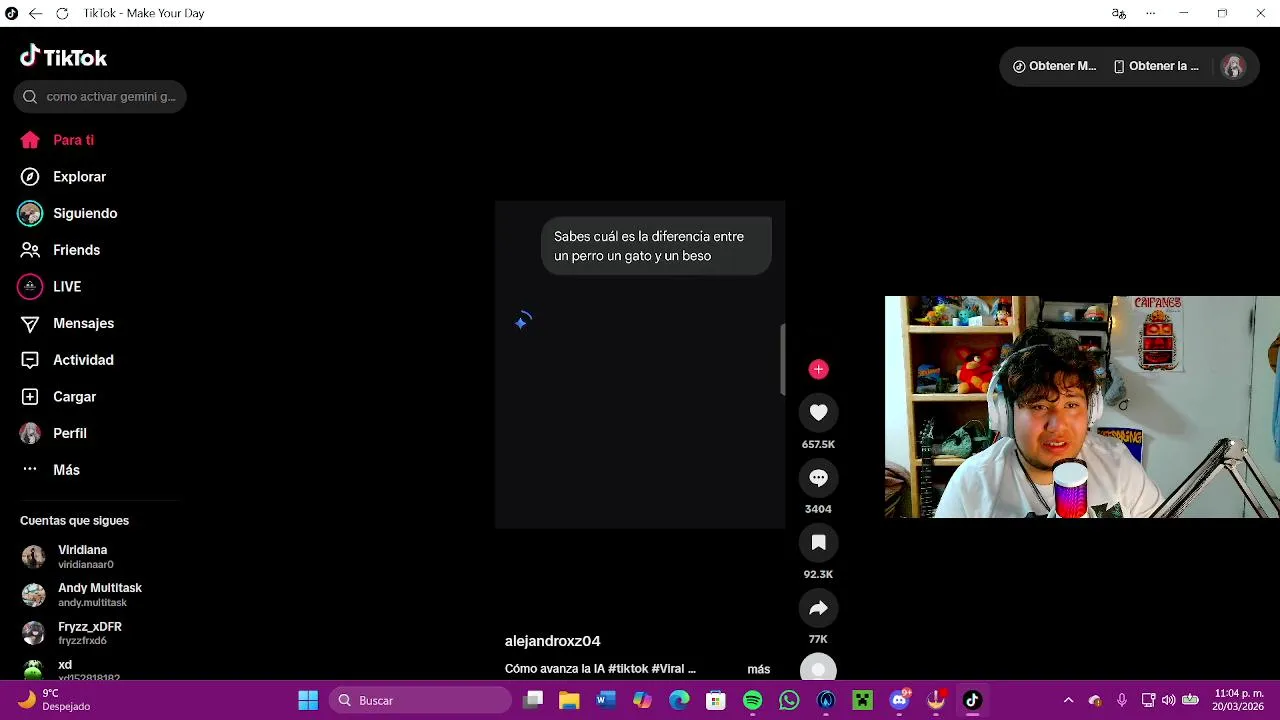Click the feed scrollbar beside the video
The width and height of the screenshot is (1280, 720).
pyautogui.click(x=782, y=360)
